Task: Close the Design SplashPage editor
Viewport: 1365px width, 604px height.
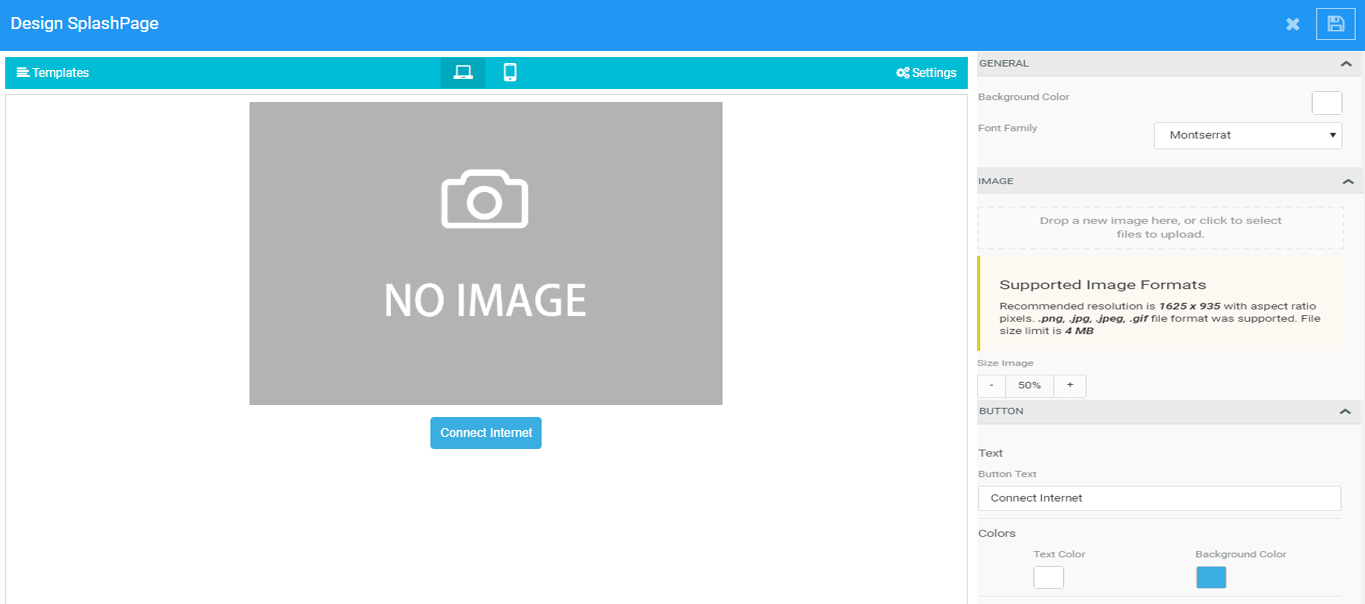Action: [1293, 24]
